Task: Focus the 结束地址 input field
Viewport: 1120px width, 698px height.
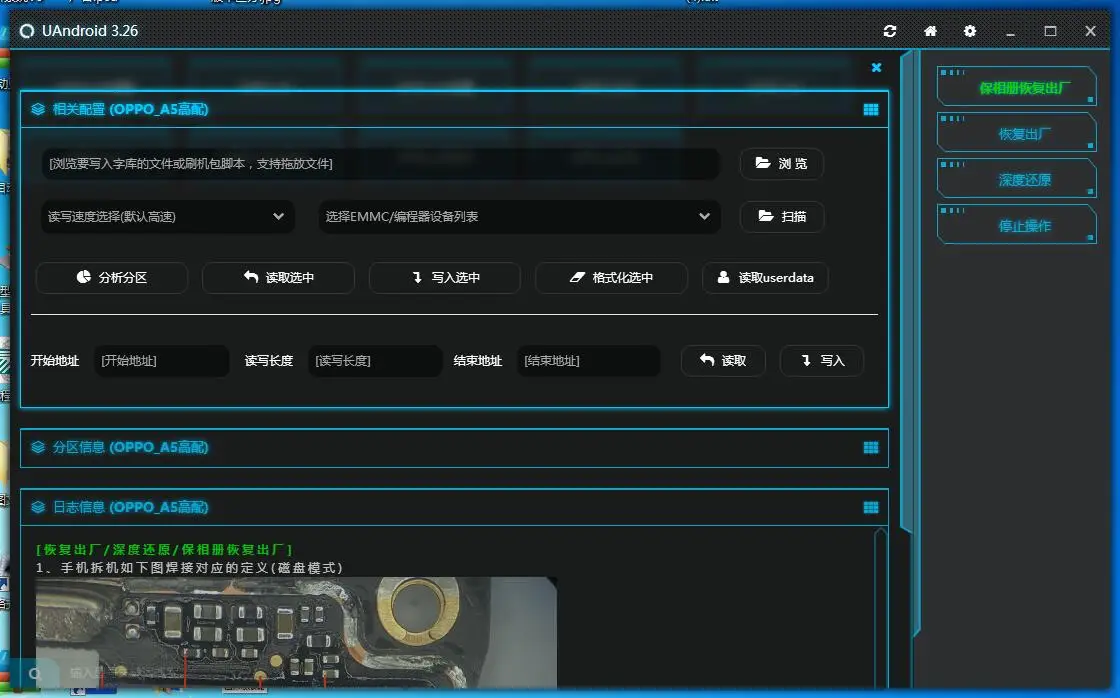Action: (589, 361)
